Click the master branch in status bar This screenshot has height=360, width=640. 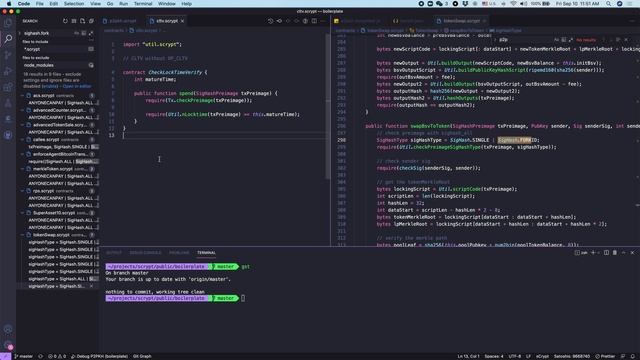pos(24,356)
